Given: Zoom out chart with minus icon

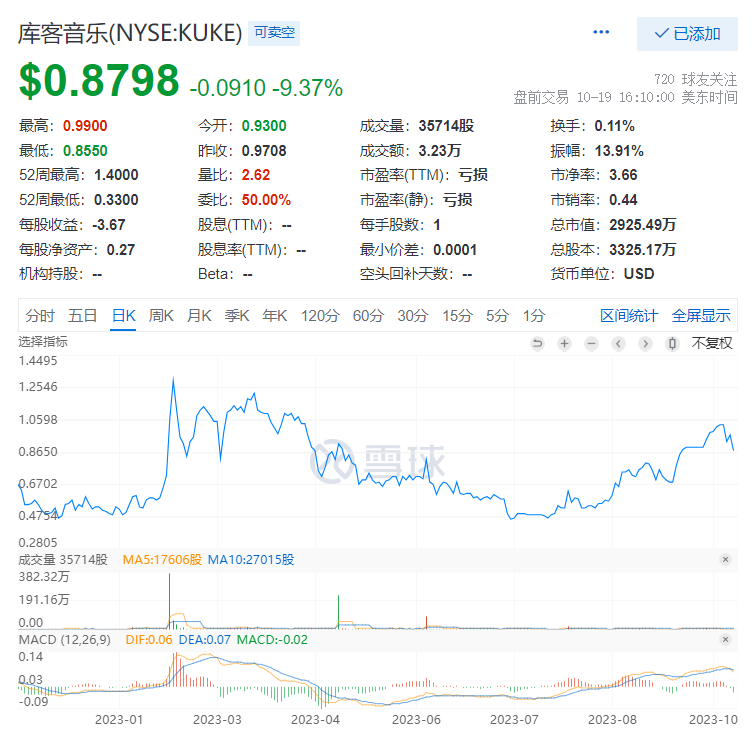Looking at the screenshot, I should coord(591,344).
